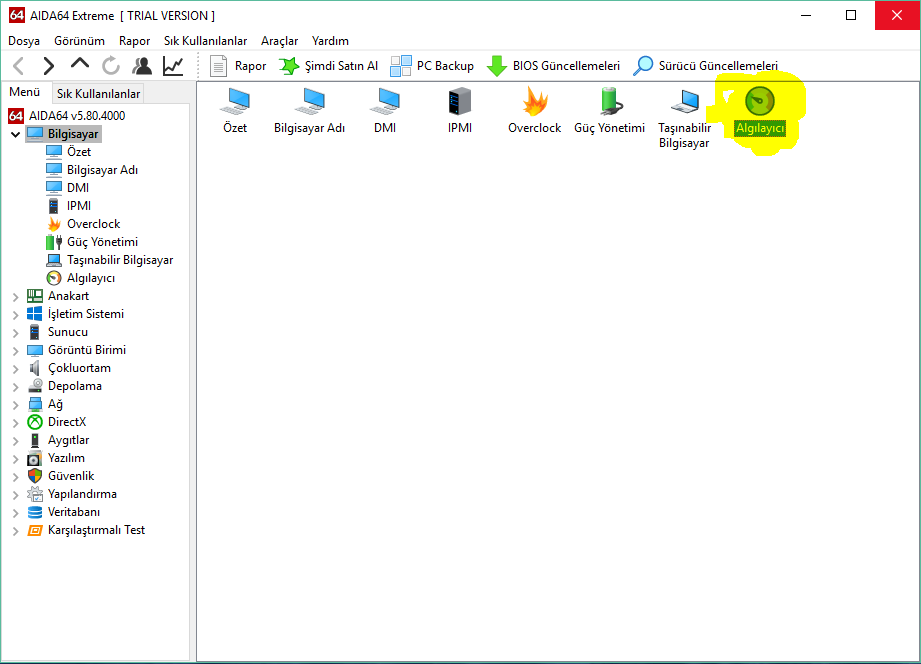Select Bilgisayar Adı in the sidebar tree
The width and height of the screenshot is (921, 664).
[92, 170]
